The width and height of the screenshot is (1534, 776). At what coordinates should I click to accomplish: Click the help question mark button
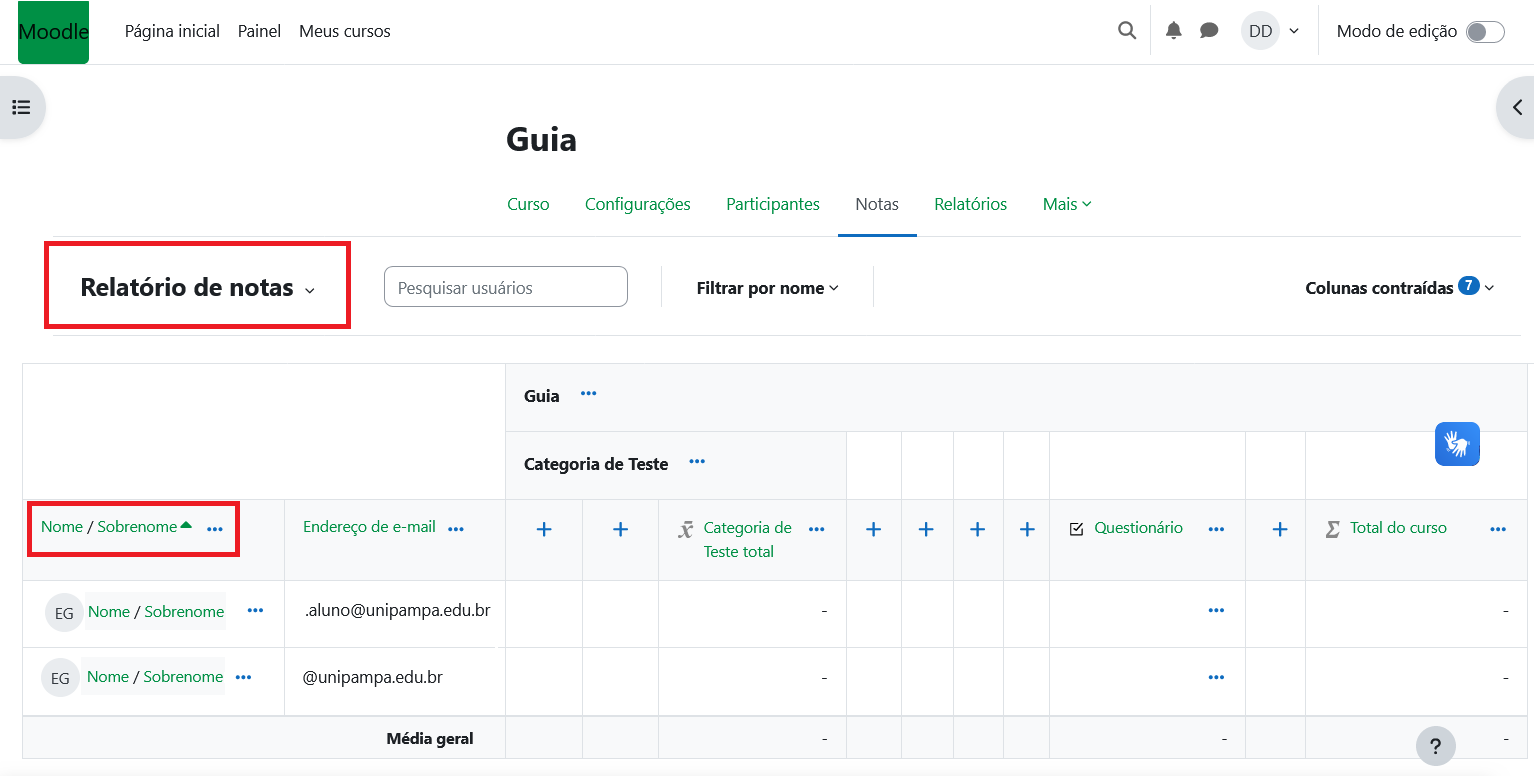click(x=1435, y=746)
